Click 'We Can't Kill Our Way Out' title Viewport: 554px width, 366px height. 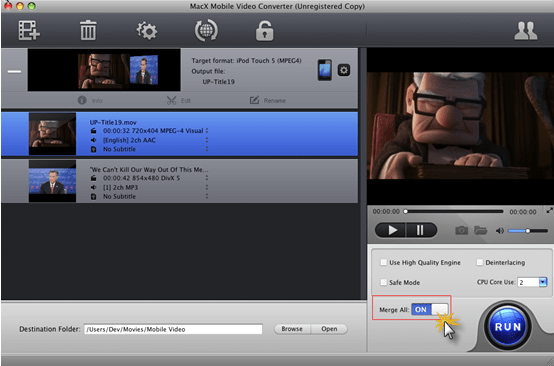point(149,170)
